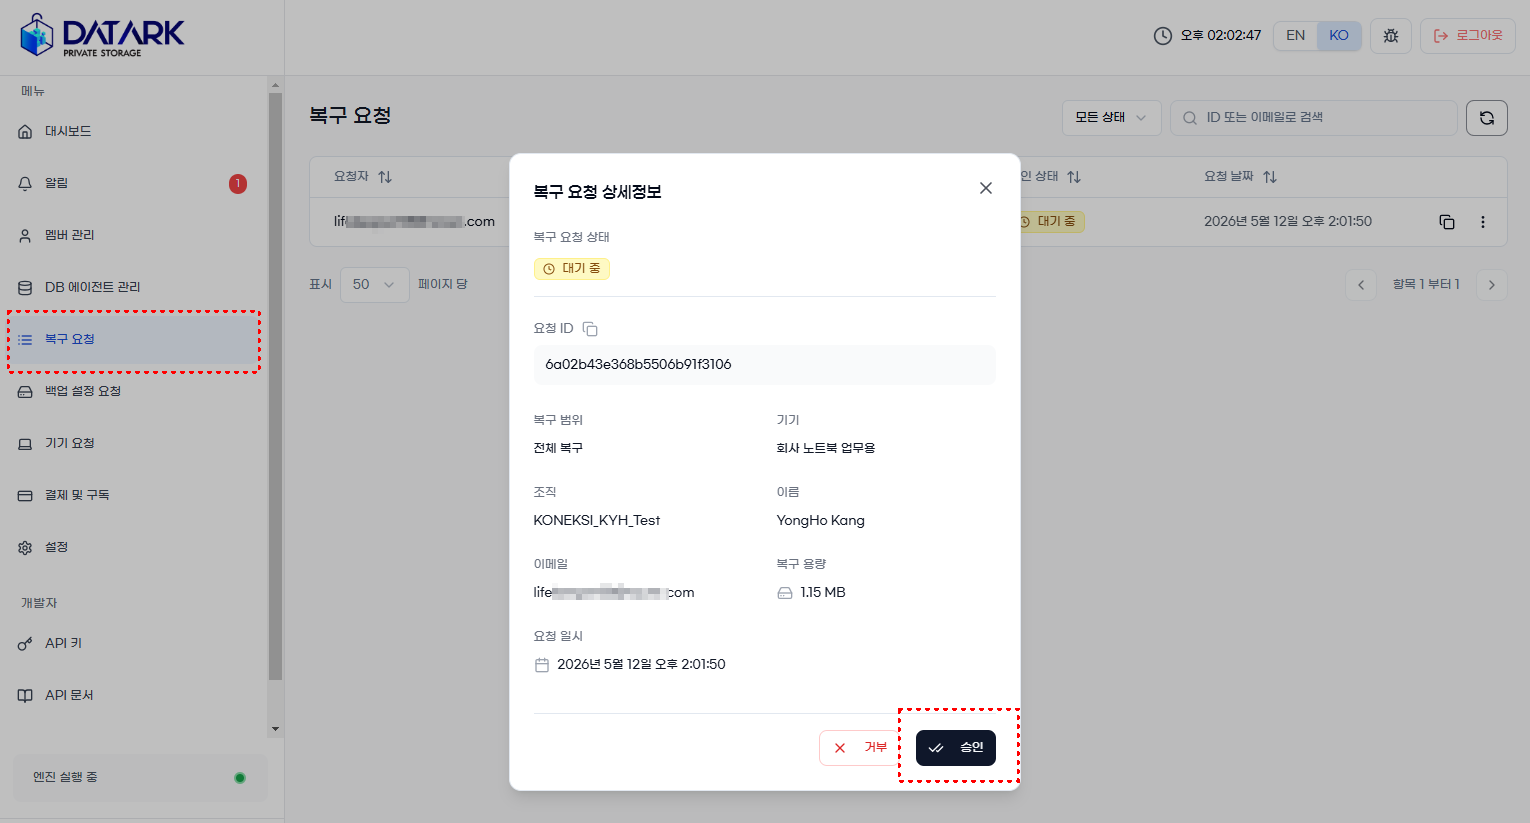Click the dialog date 2026년 5월 12일 오후 2:01:50
This screenshot has width=1530, height=823.
[x=641, y=664]
